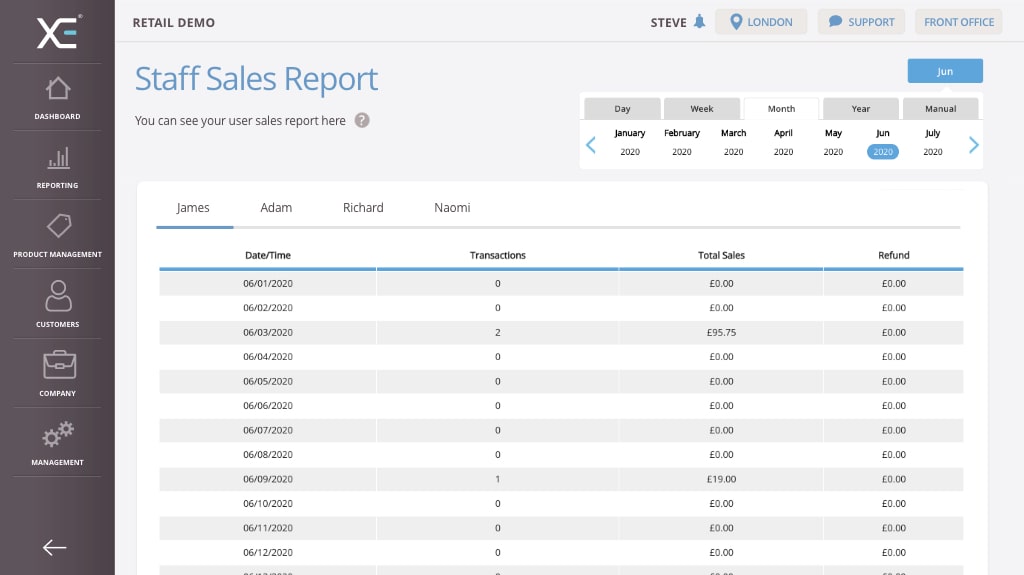
Task: Click the Support button
Action: (861, 22)
